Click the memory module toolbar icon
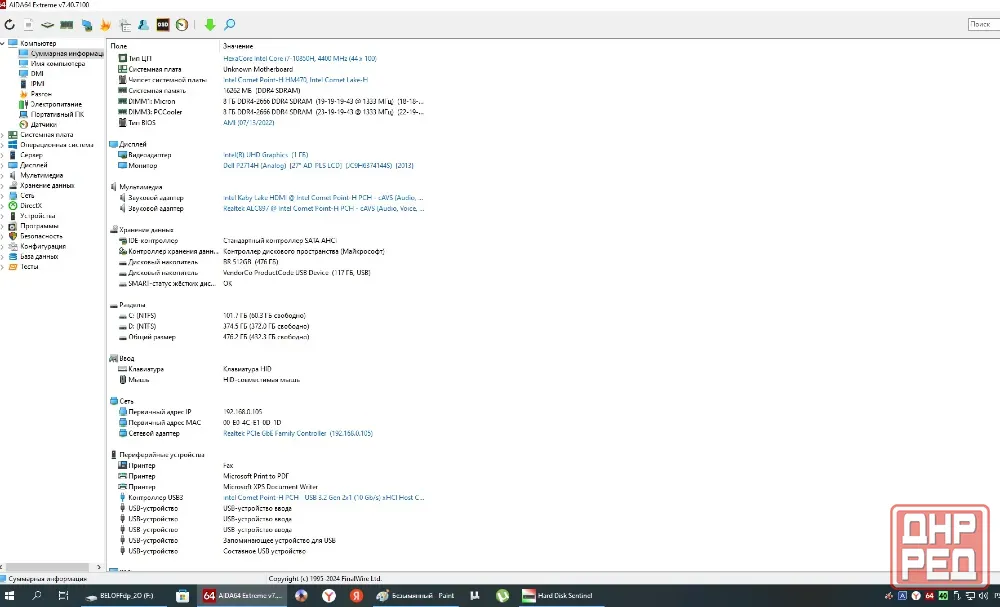 (66, 25)
